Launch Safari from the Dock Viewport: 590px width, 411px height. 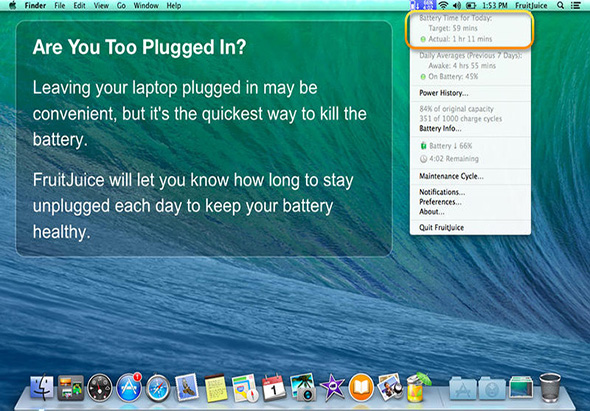(158, 388)
